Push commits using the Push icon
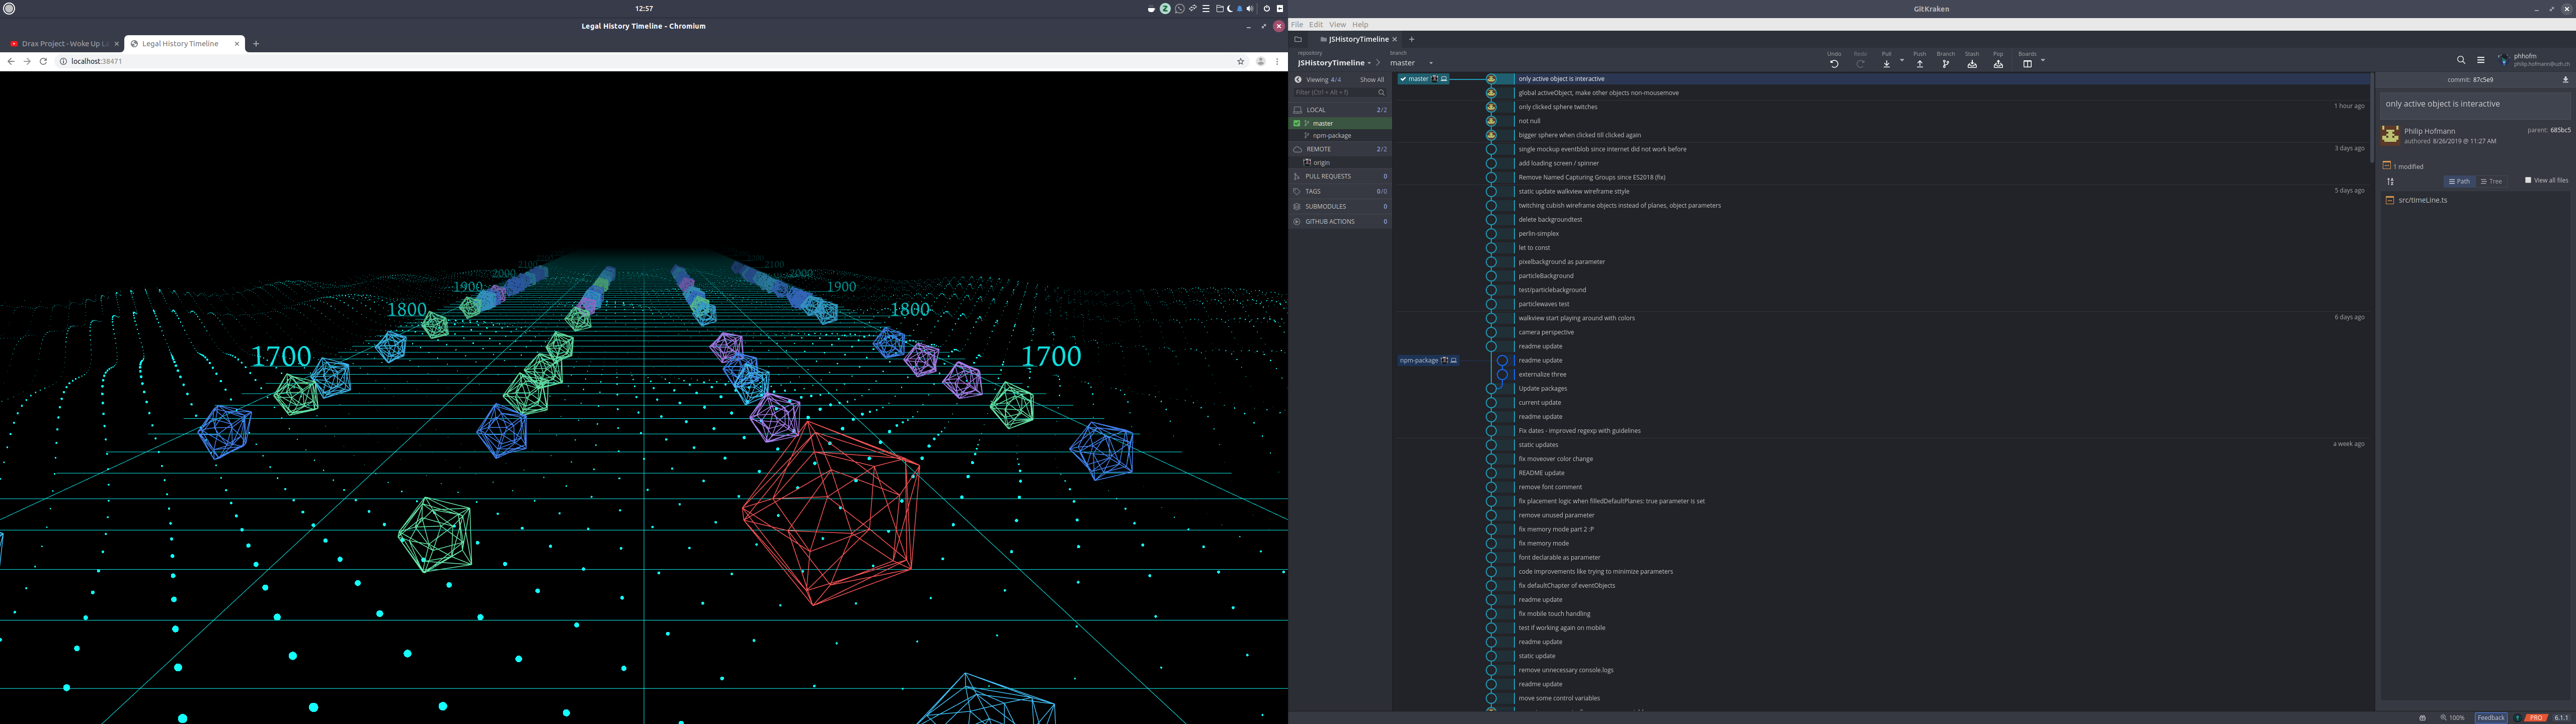Screen dimensions: 2576x724 [1920, 64]
